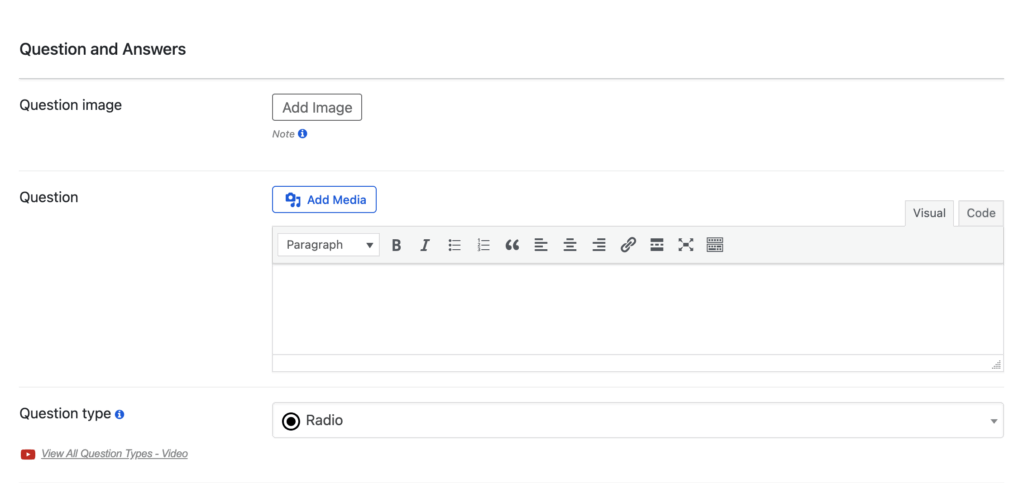This screenshot has height=483, width=1024.
Task: Align text left
Action: (541, 245)
